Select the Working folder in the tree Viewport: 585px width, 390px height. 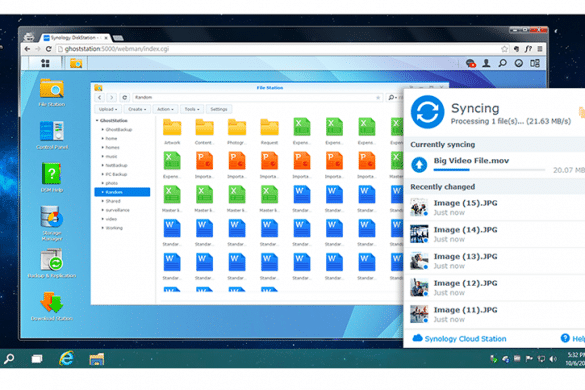[114, 228]
